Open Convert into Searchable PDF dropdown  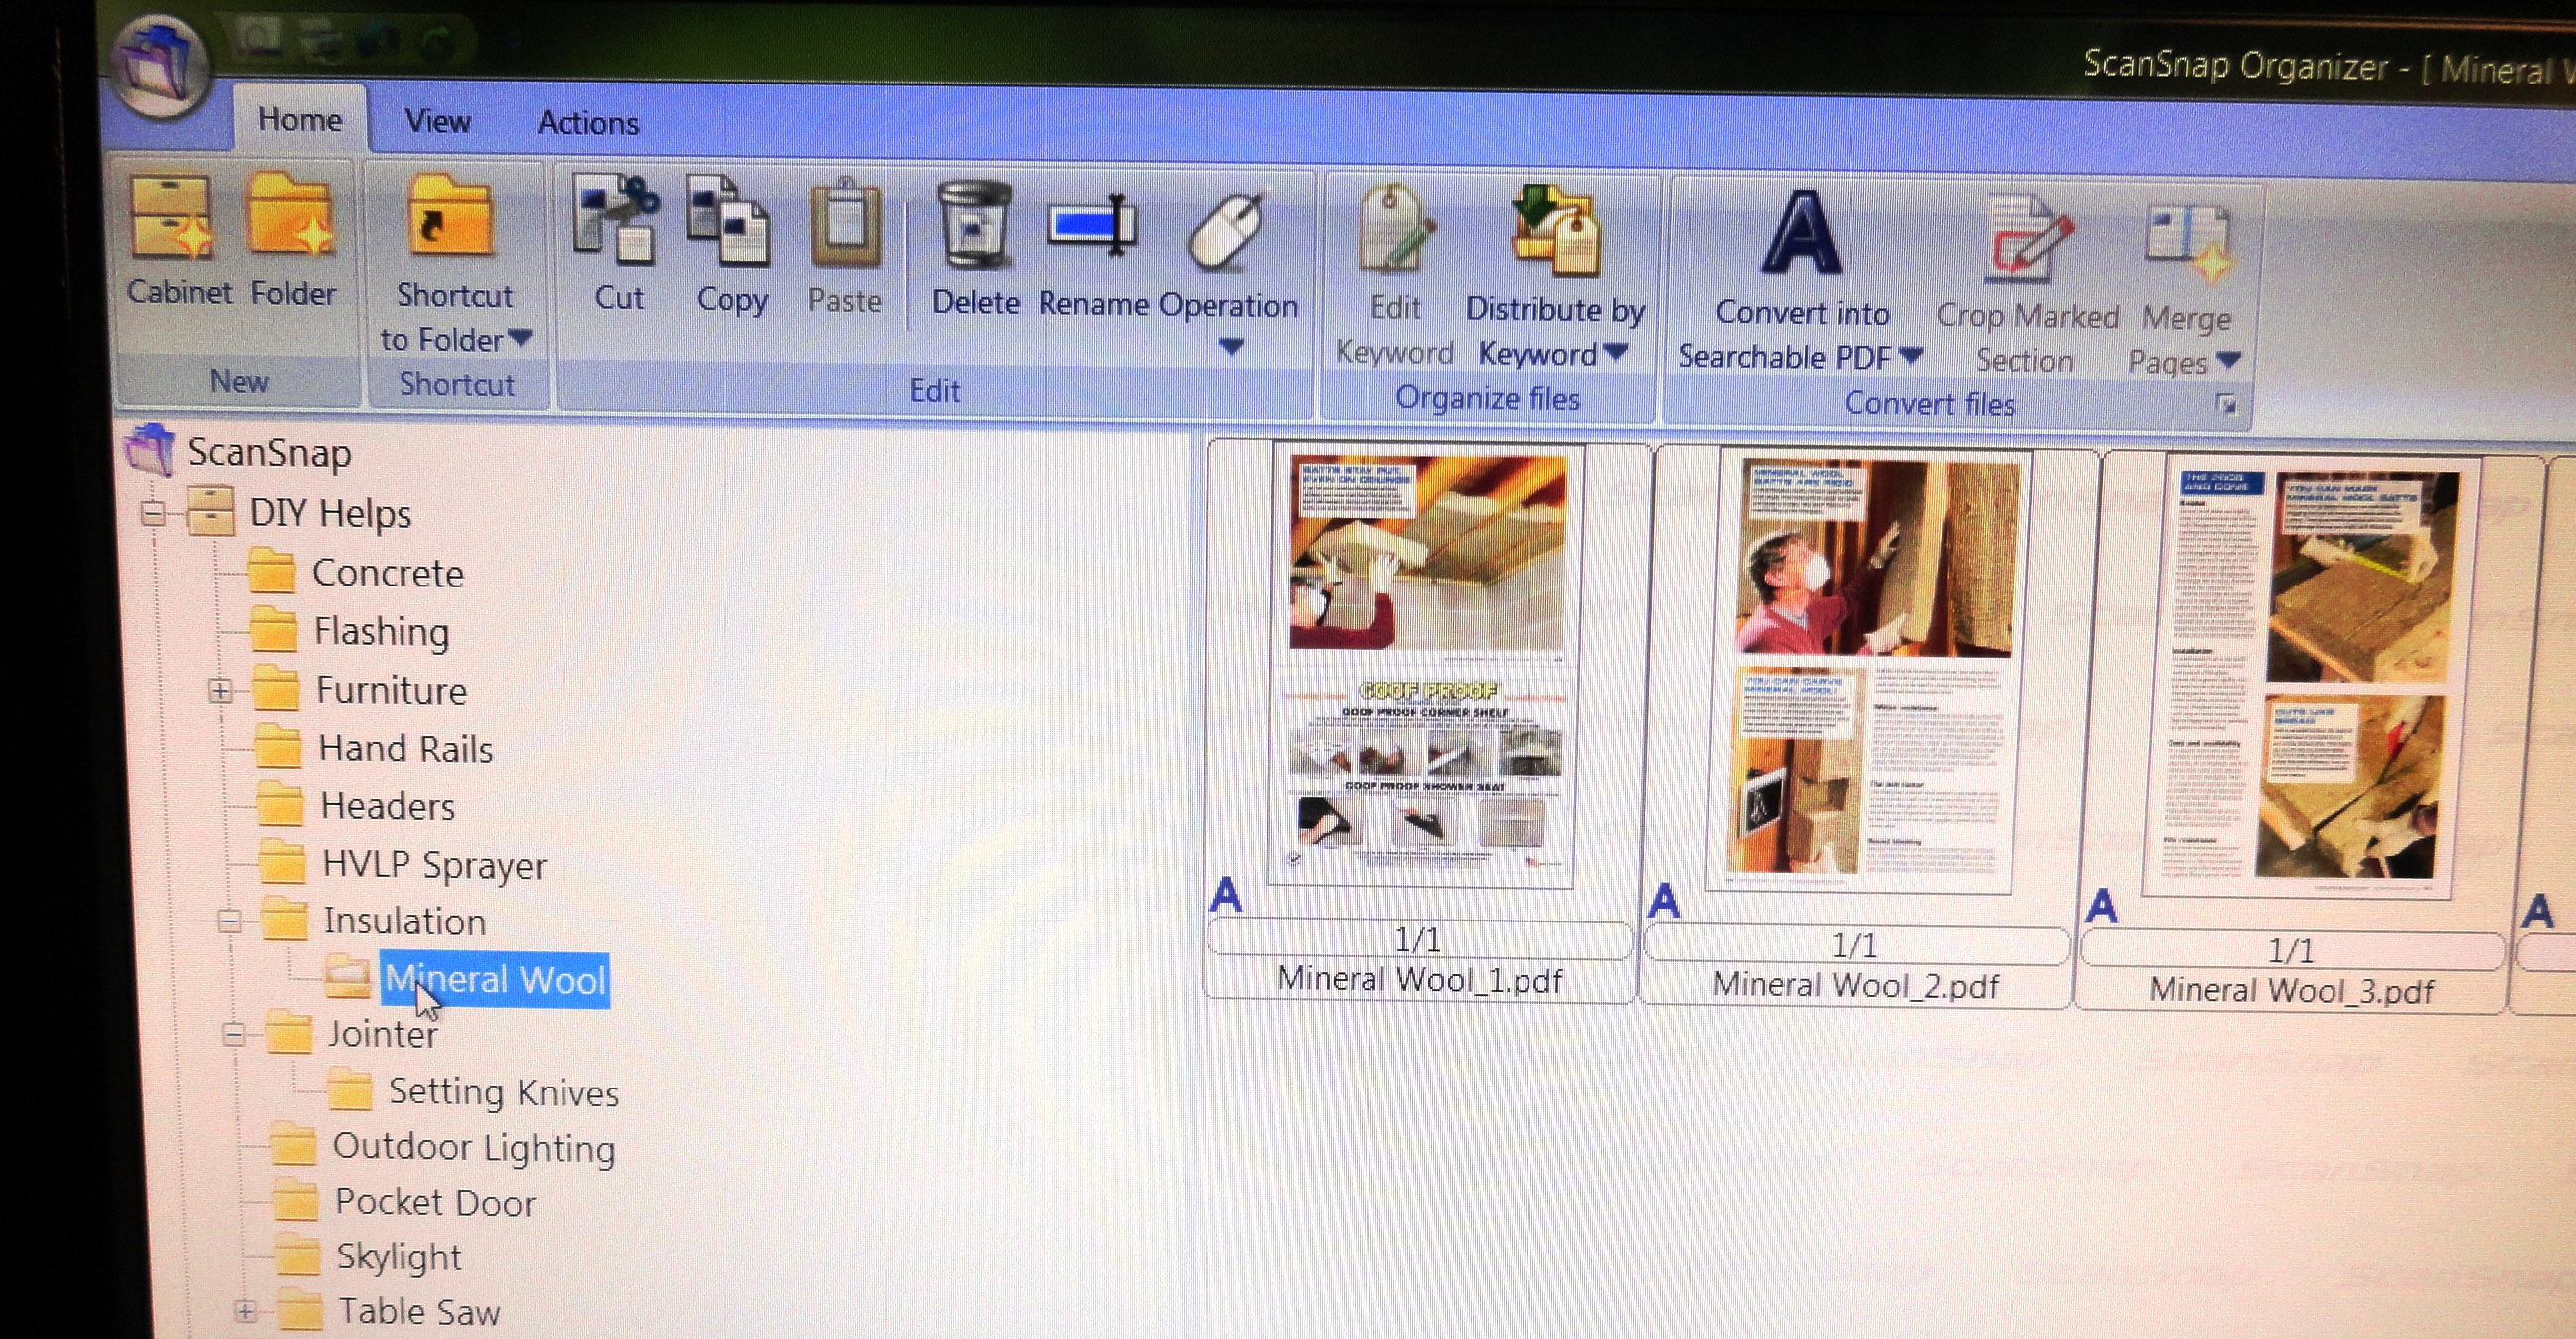(x=1910, y=356)
